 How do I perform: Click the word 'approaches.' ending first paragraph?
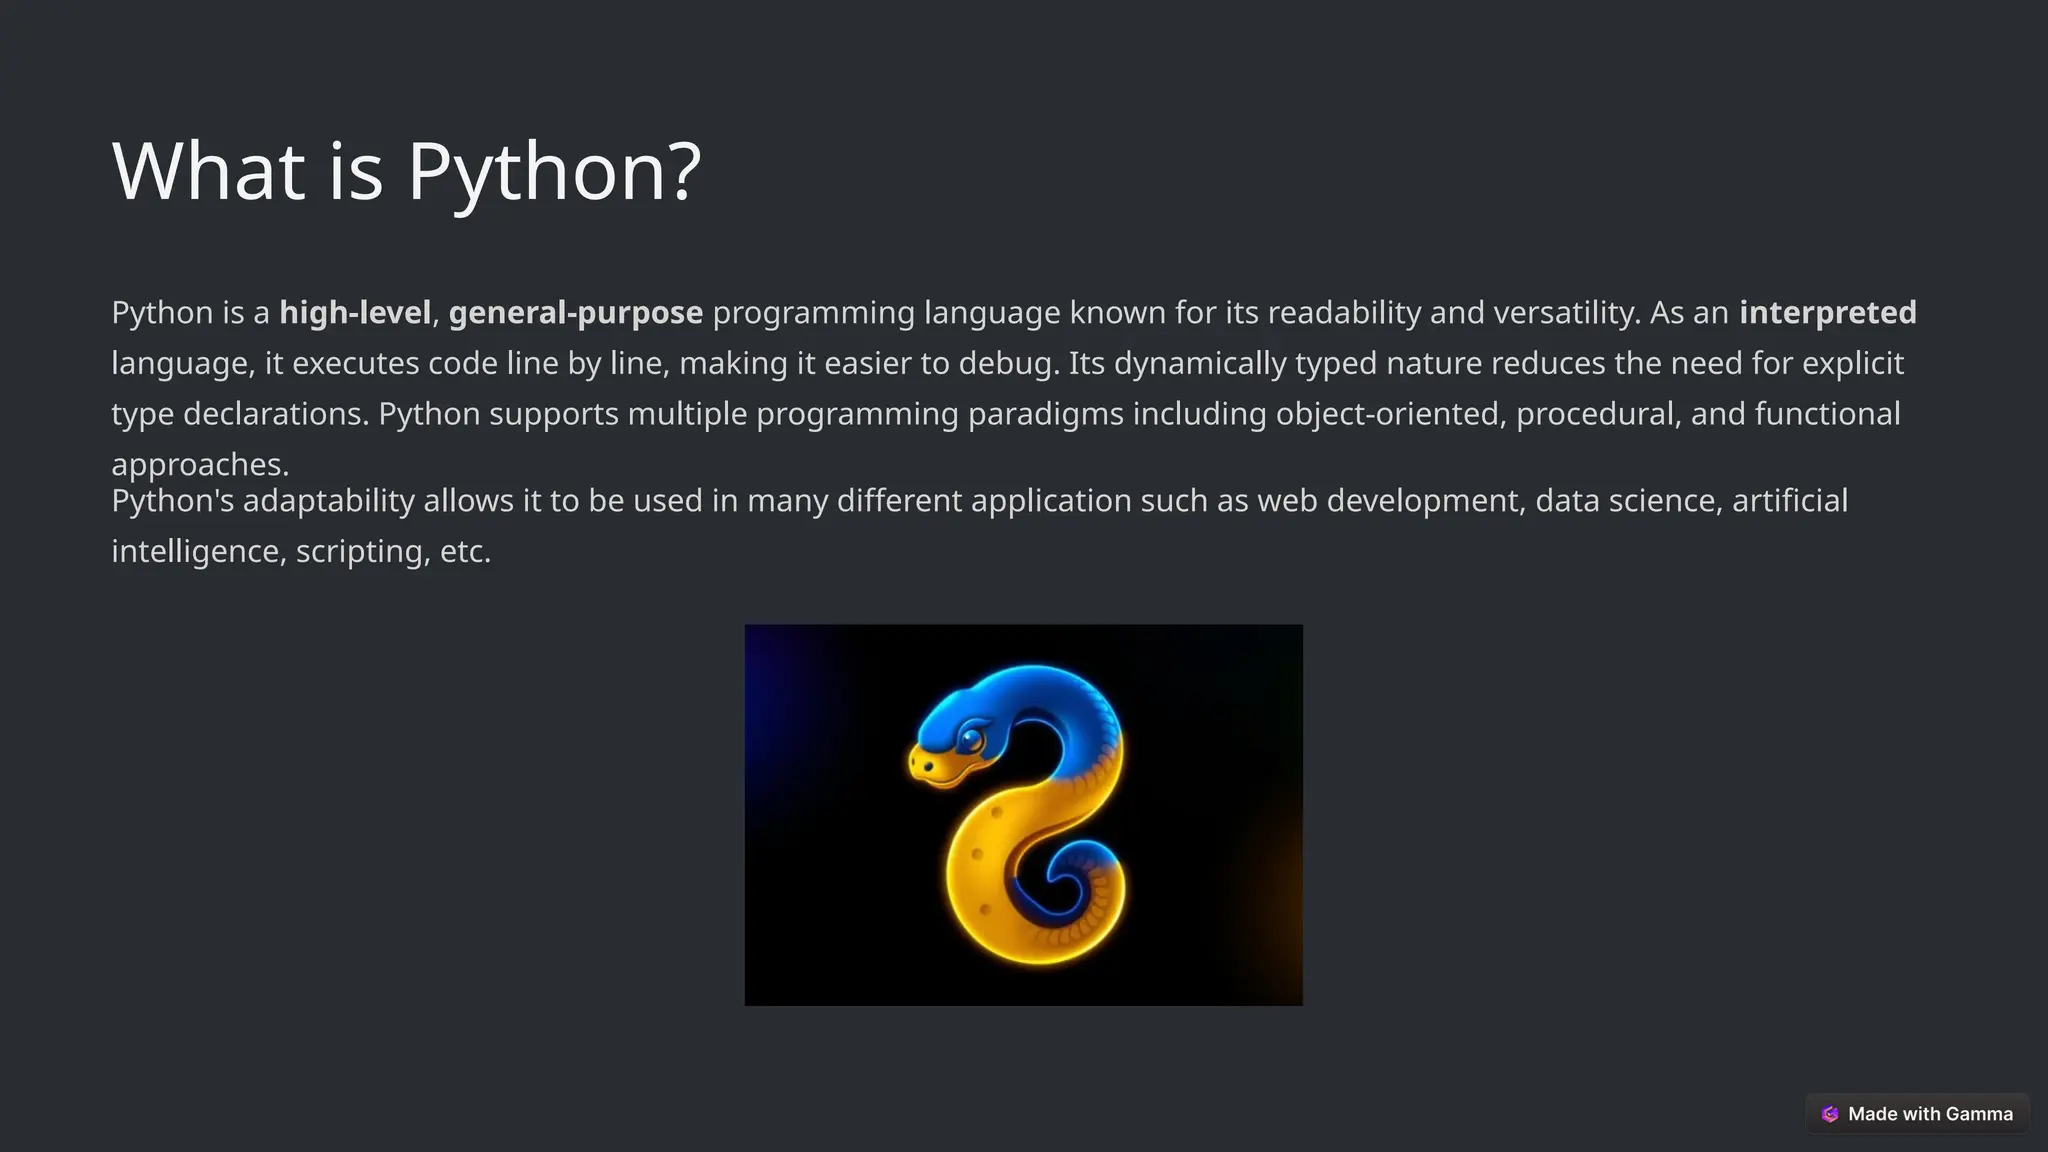(x=200, y=464)
